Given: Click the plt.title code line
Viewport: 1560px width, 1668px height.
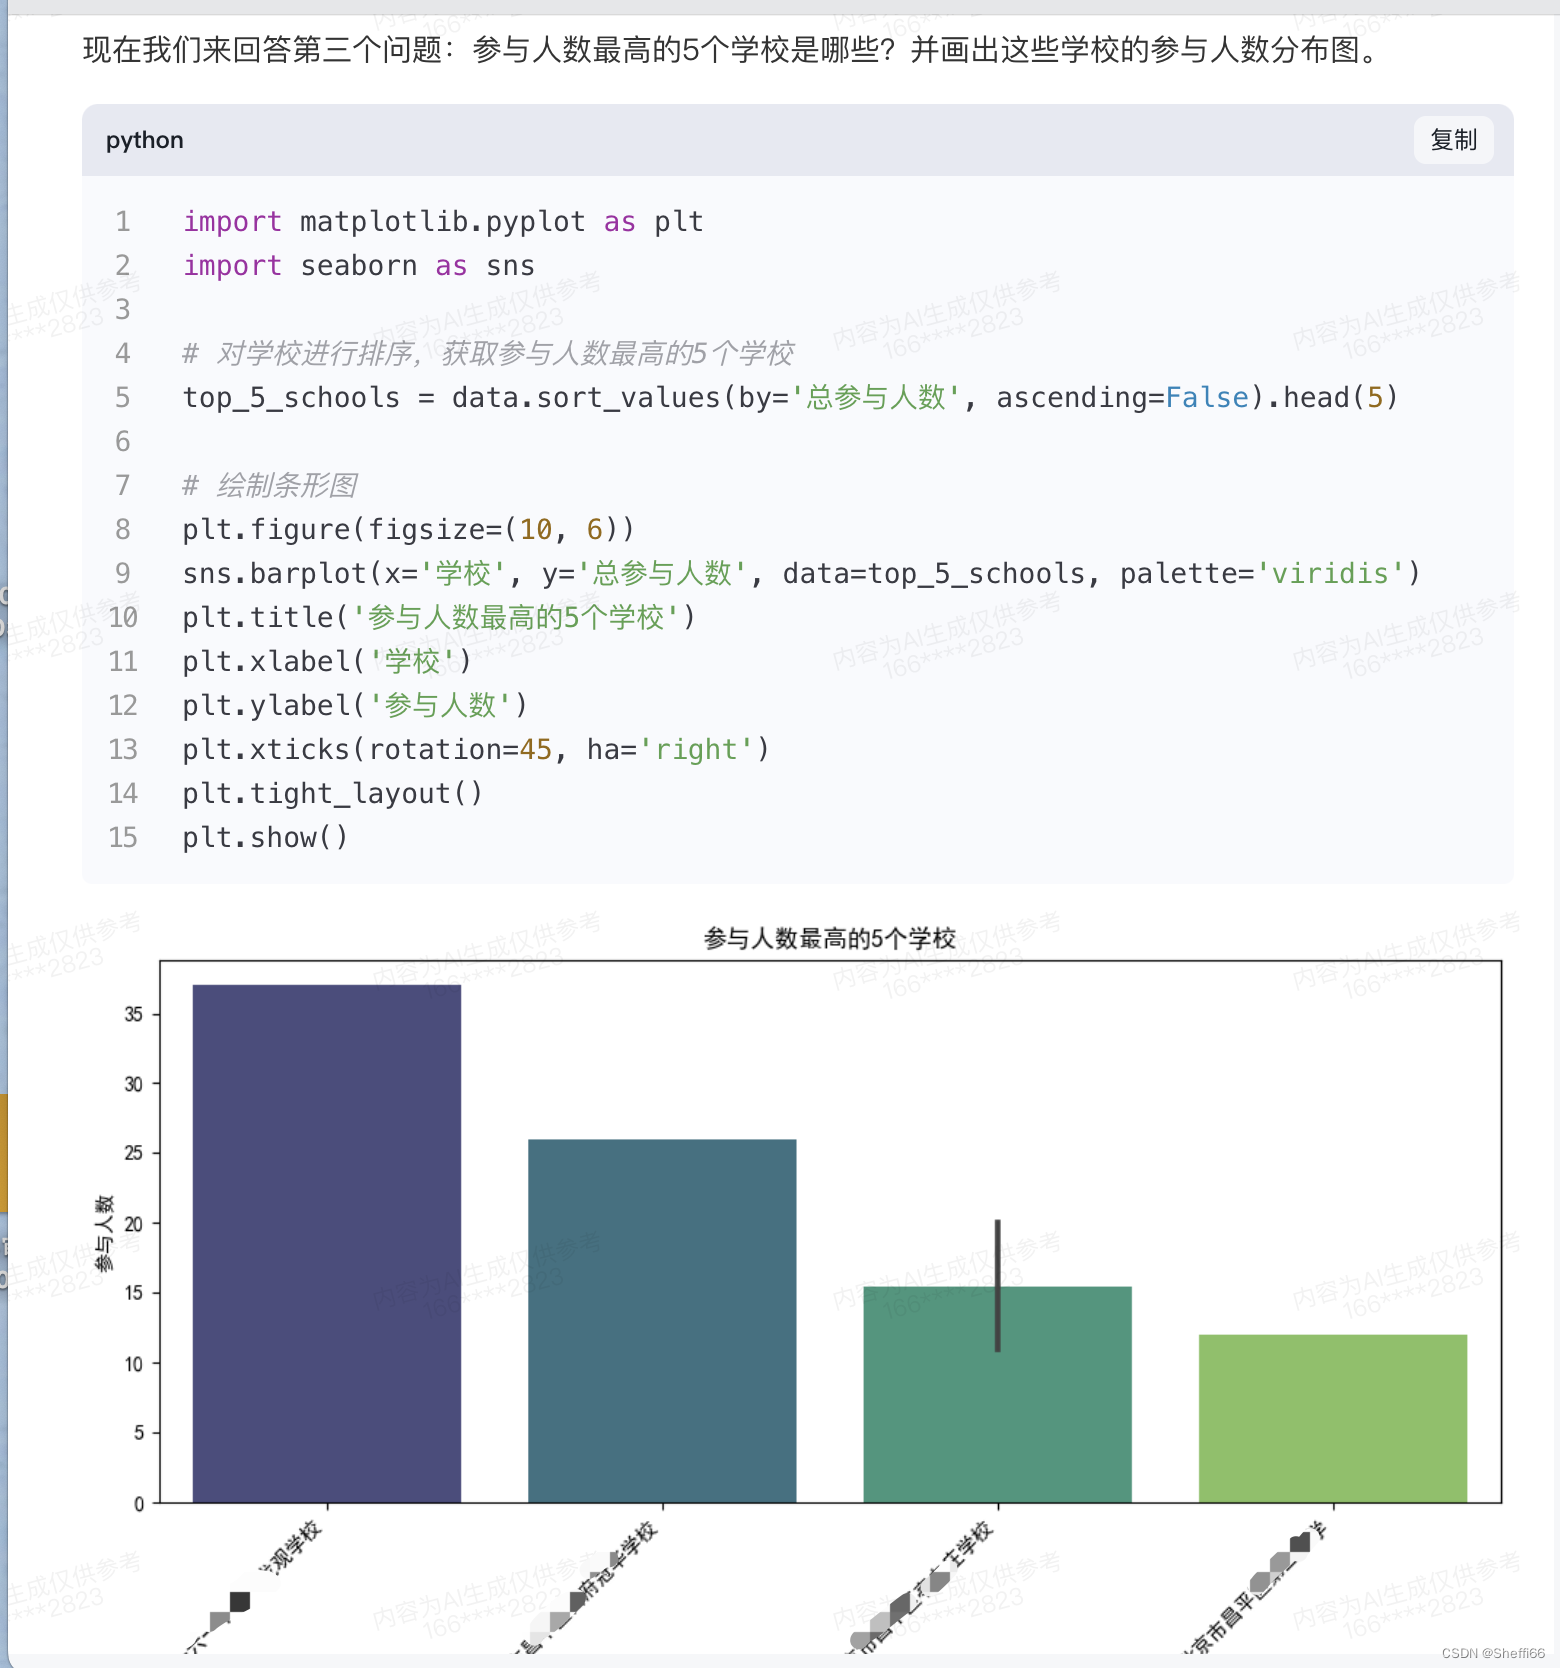Looking at the screenshot, I should click(x=439, y=617).
